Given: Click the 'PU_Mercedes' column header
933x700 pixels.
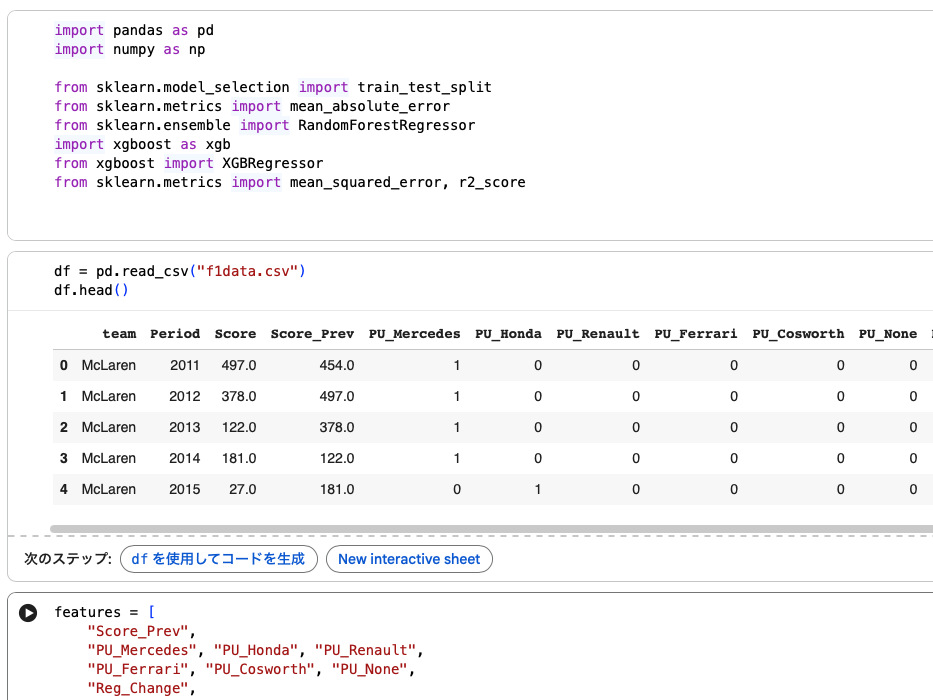Looking at the screenshot, I should (414, 334).
